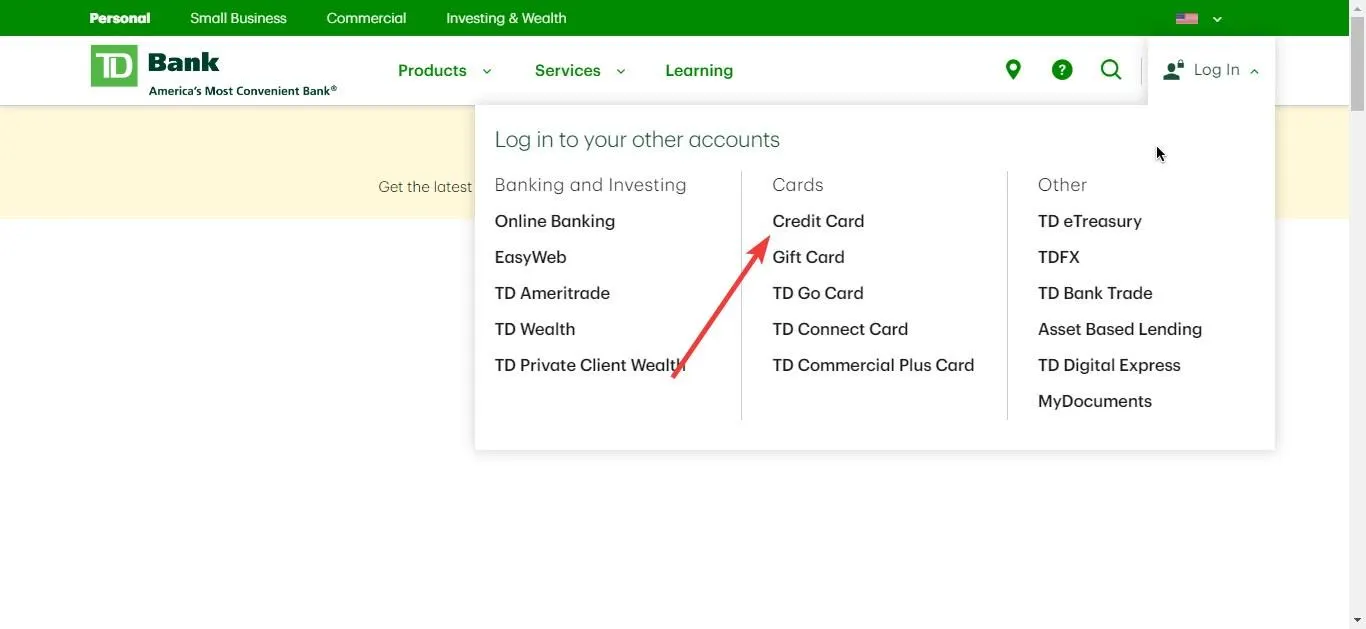The height and width of the screenshot is (629, 1366).
Task: Switch to the Commercial tab
Action: (366, 18)
